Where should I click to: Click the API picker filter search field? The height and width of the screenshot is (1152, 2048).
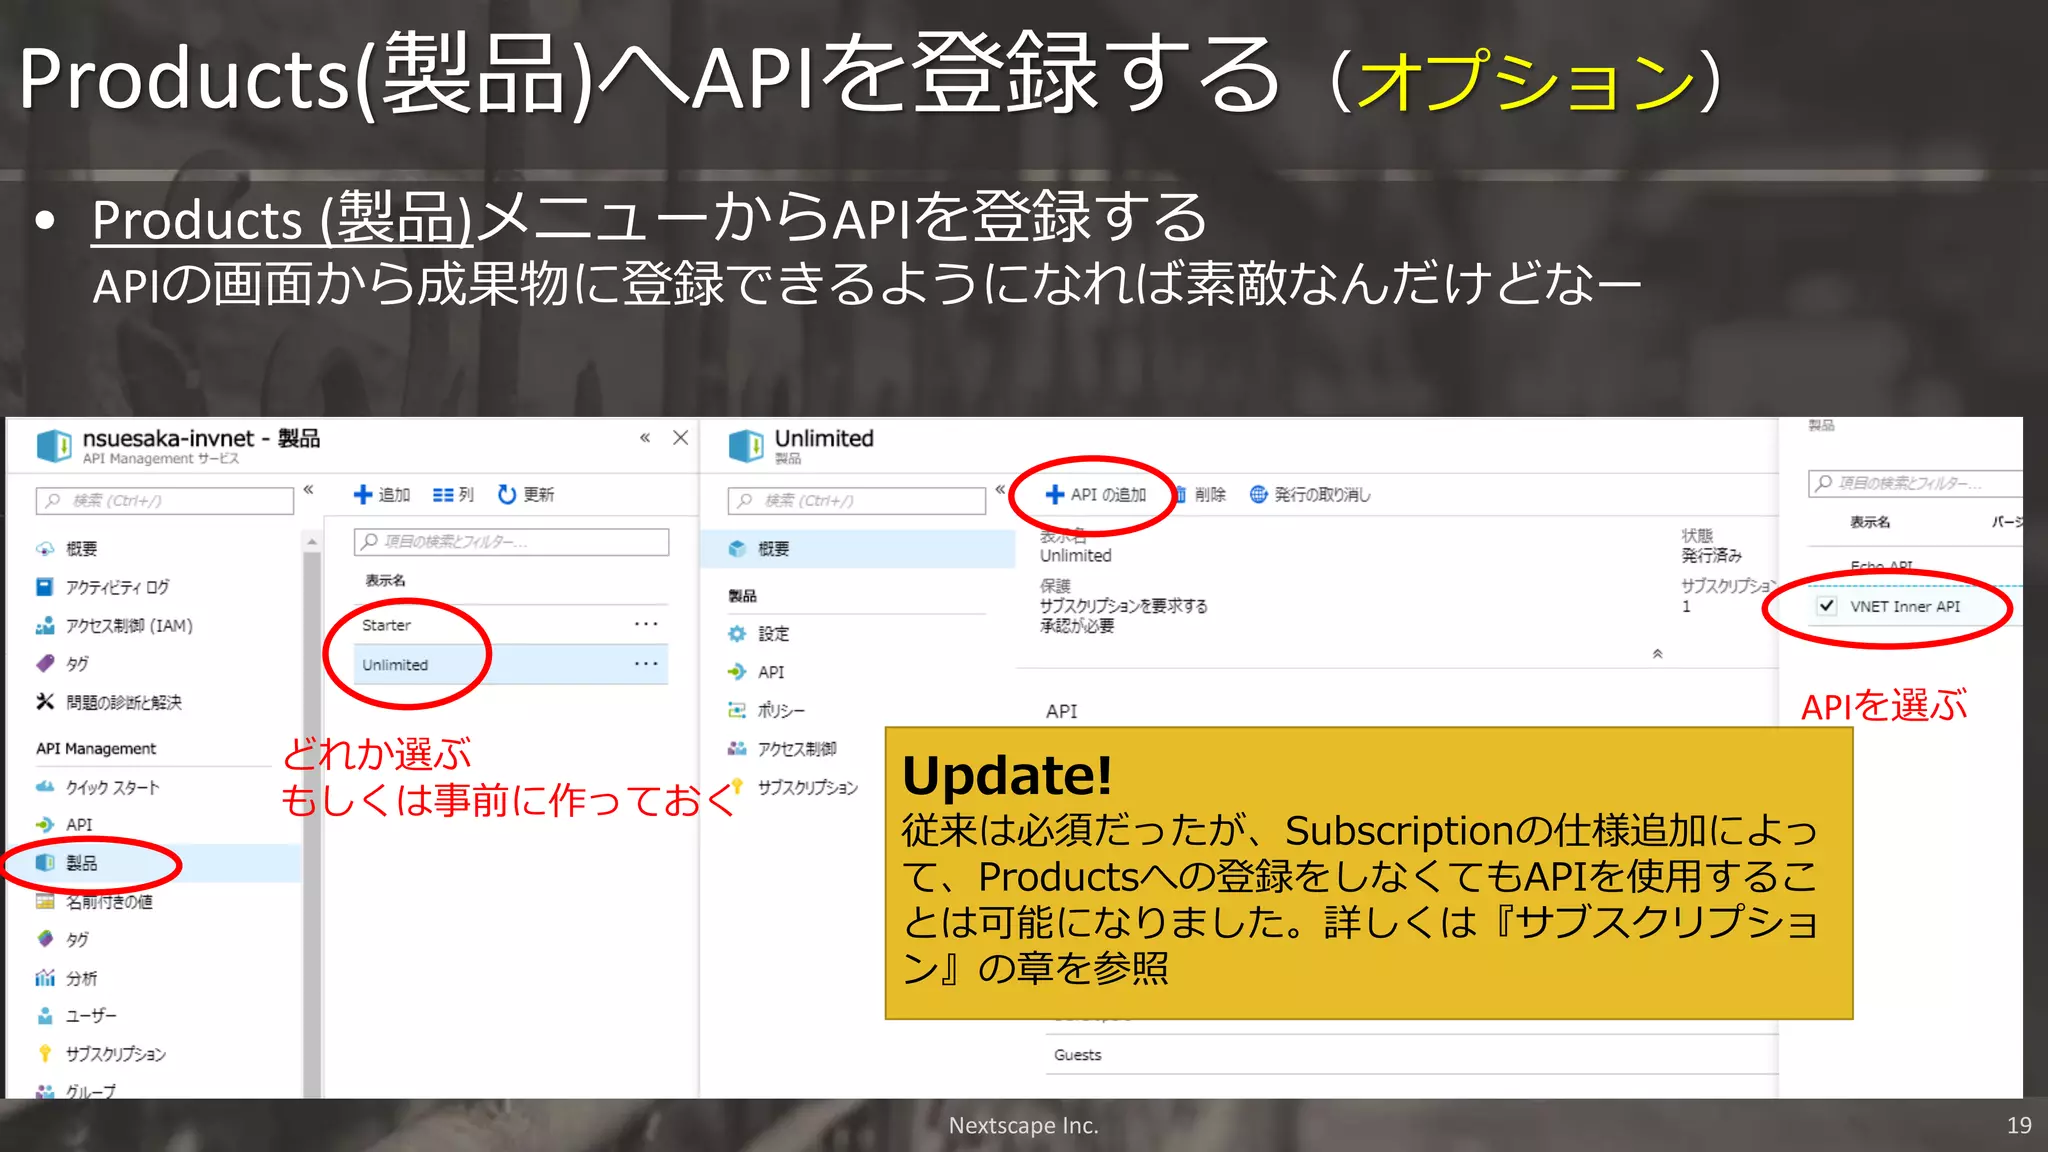1915,483
